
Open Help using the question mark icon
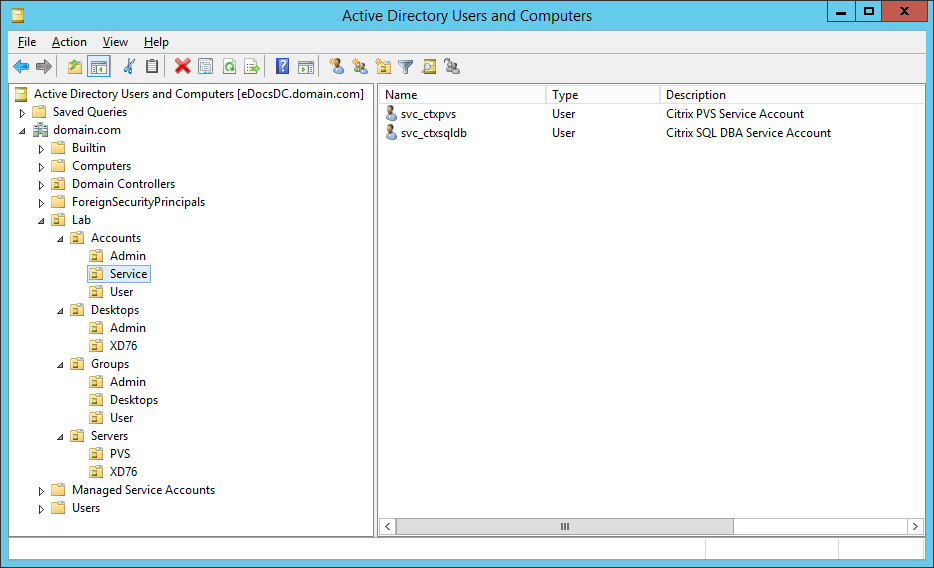282,67
